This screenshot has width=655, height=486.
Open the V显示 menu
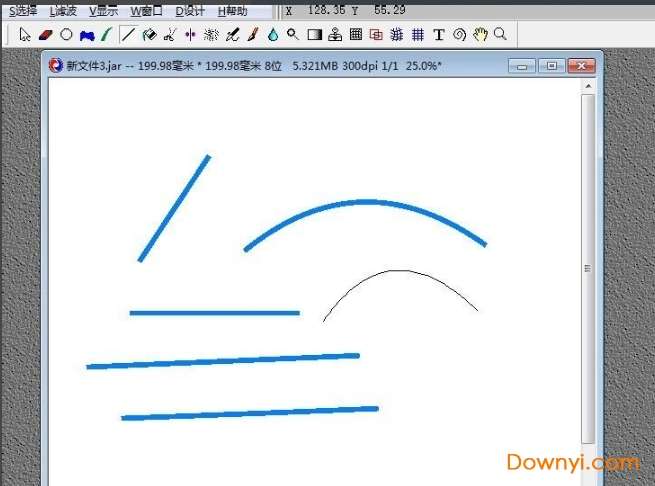click(103, 11)
